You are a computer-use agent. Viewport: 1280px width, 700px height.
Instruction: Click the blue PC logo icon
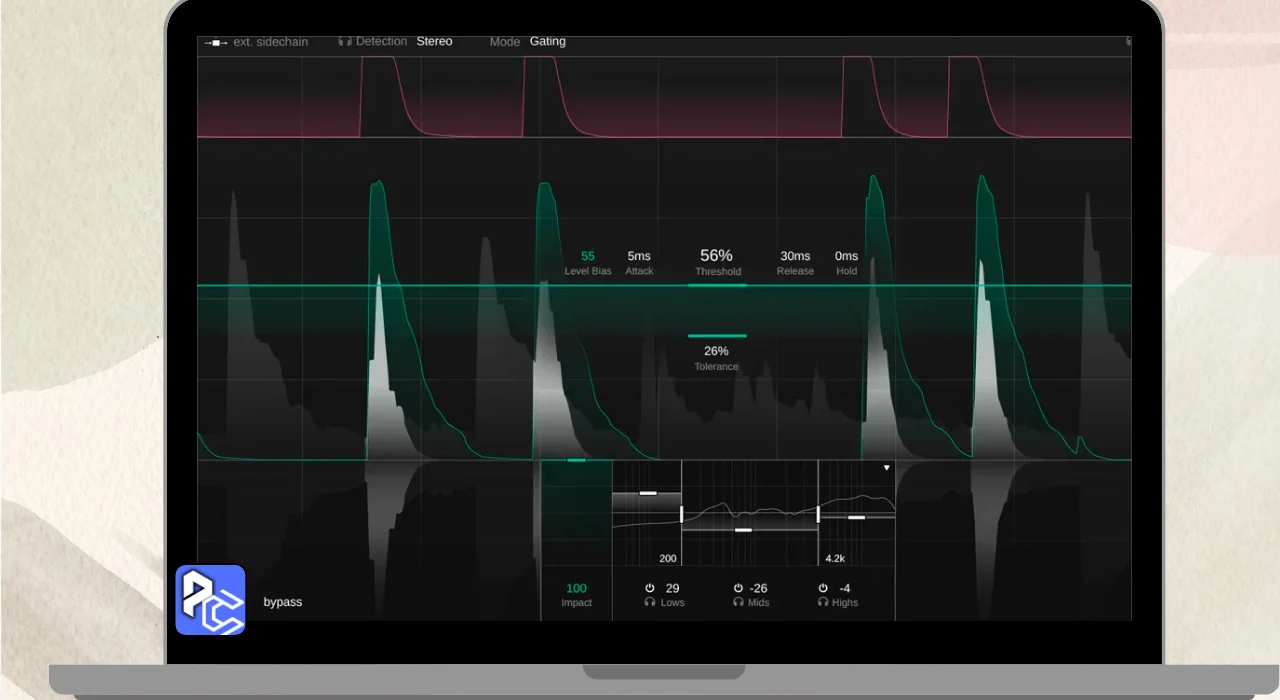click(x=210, y=600)
